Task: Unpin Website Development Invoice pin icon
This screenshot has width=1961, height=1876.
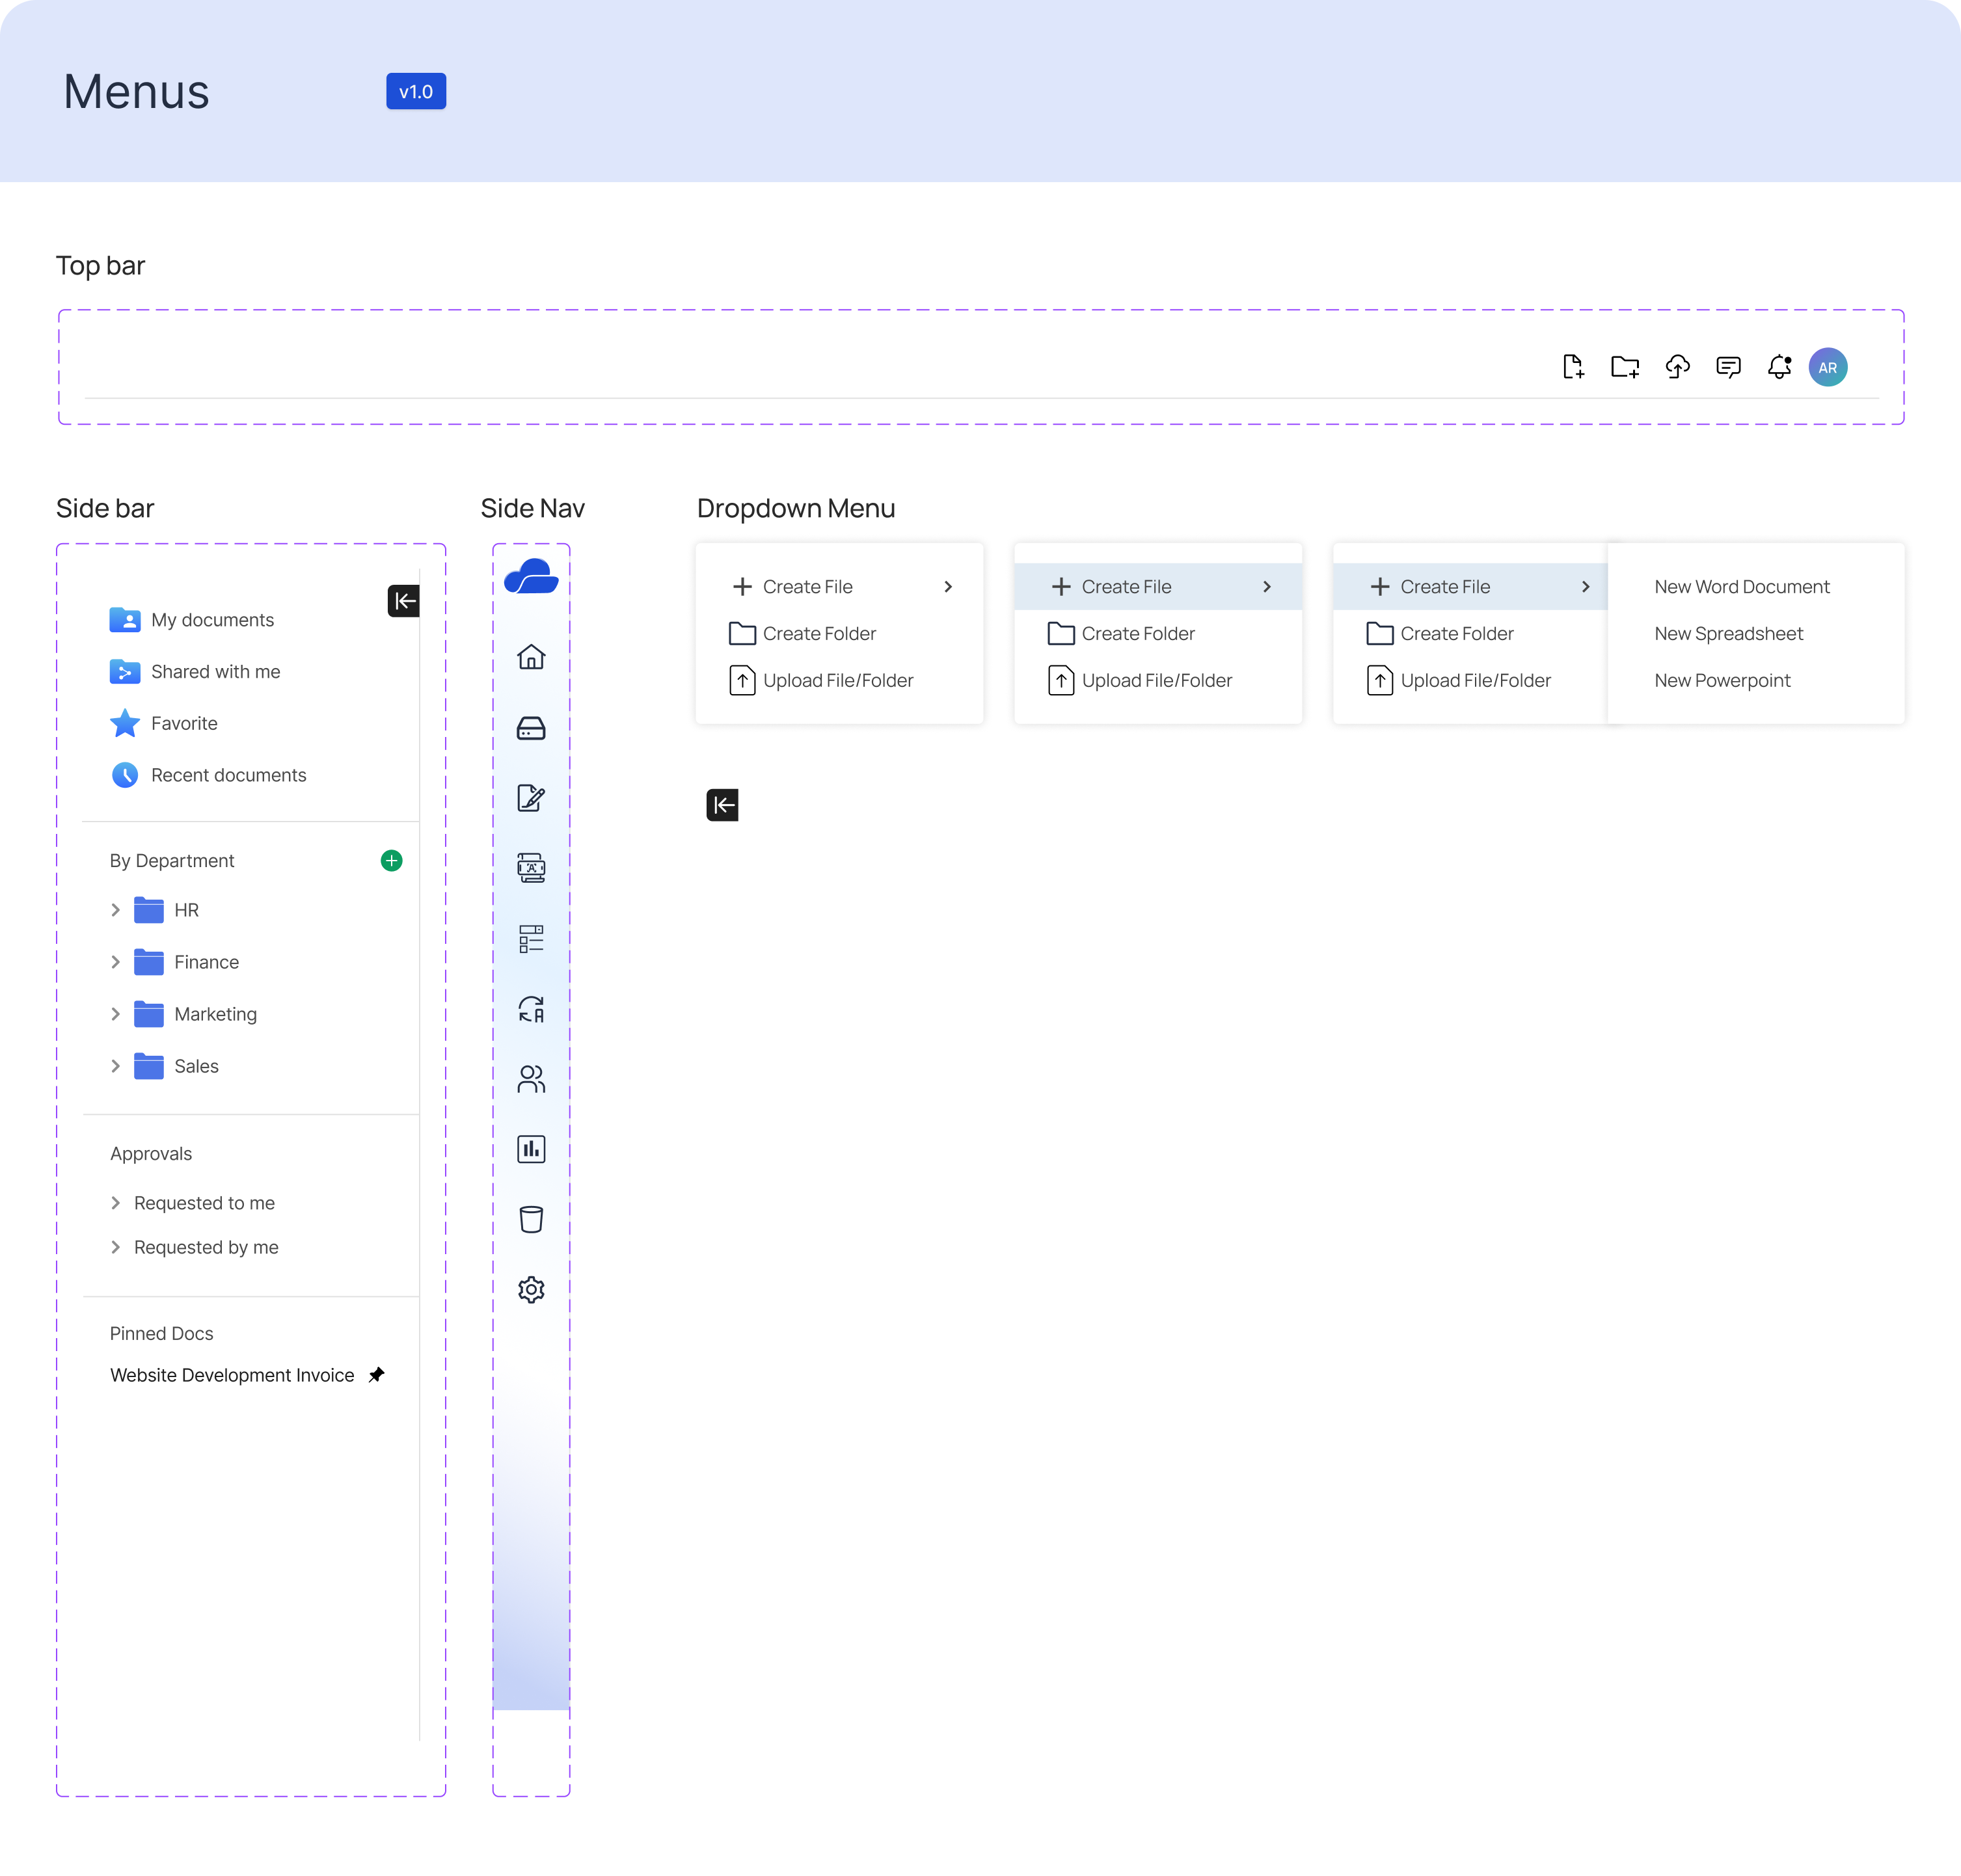Action: pos(376,1375)
